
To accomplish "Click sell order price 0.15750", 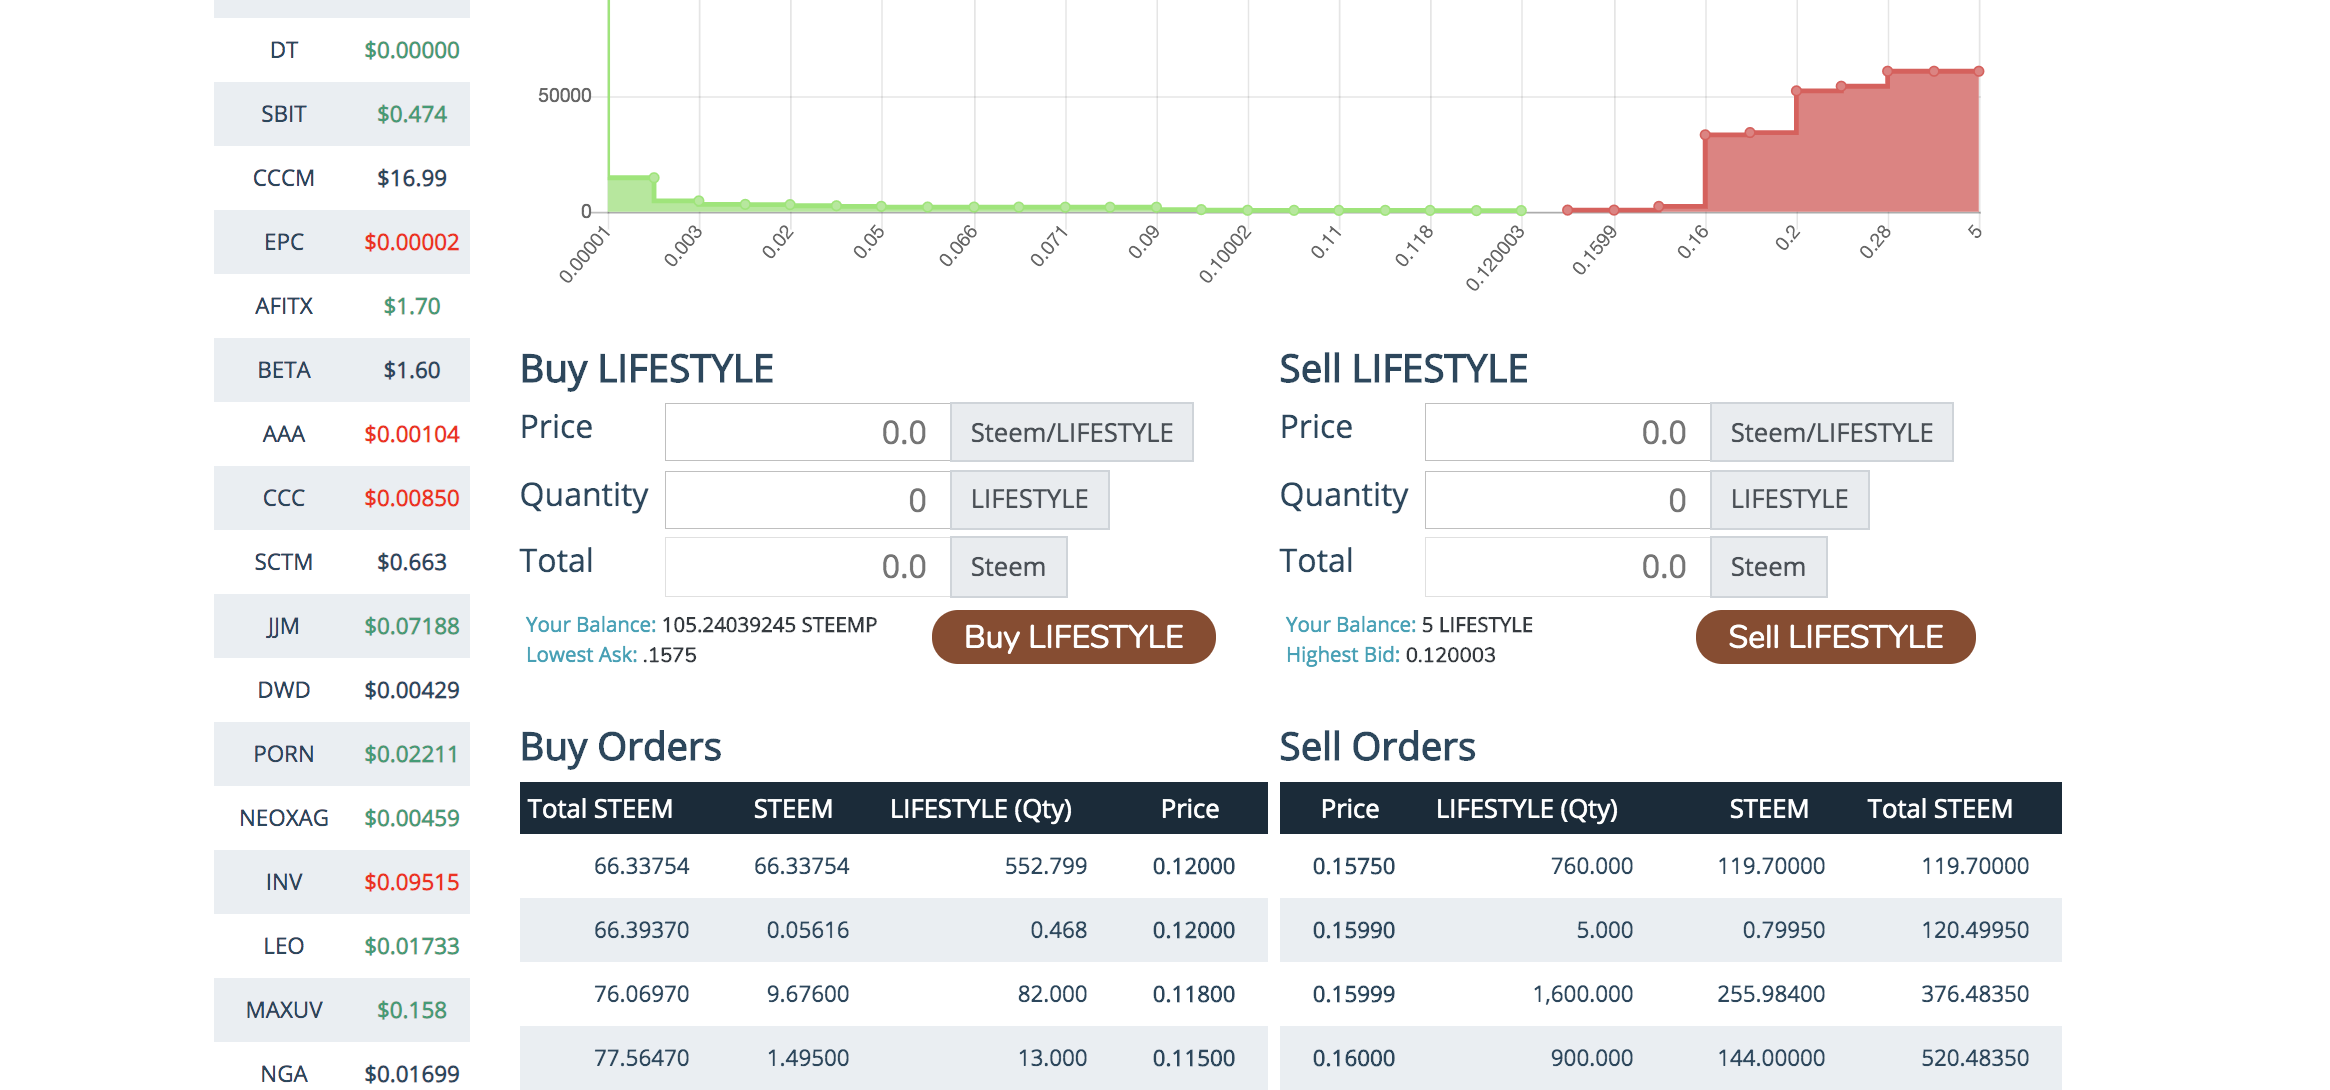I will (1353, 866).
